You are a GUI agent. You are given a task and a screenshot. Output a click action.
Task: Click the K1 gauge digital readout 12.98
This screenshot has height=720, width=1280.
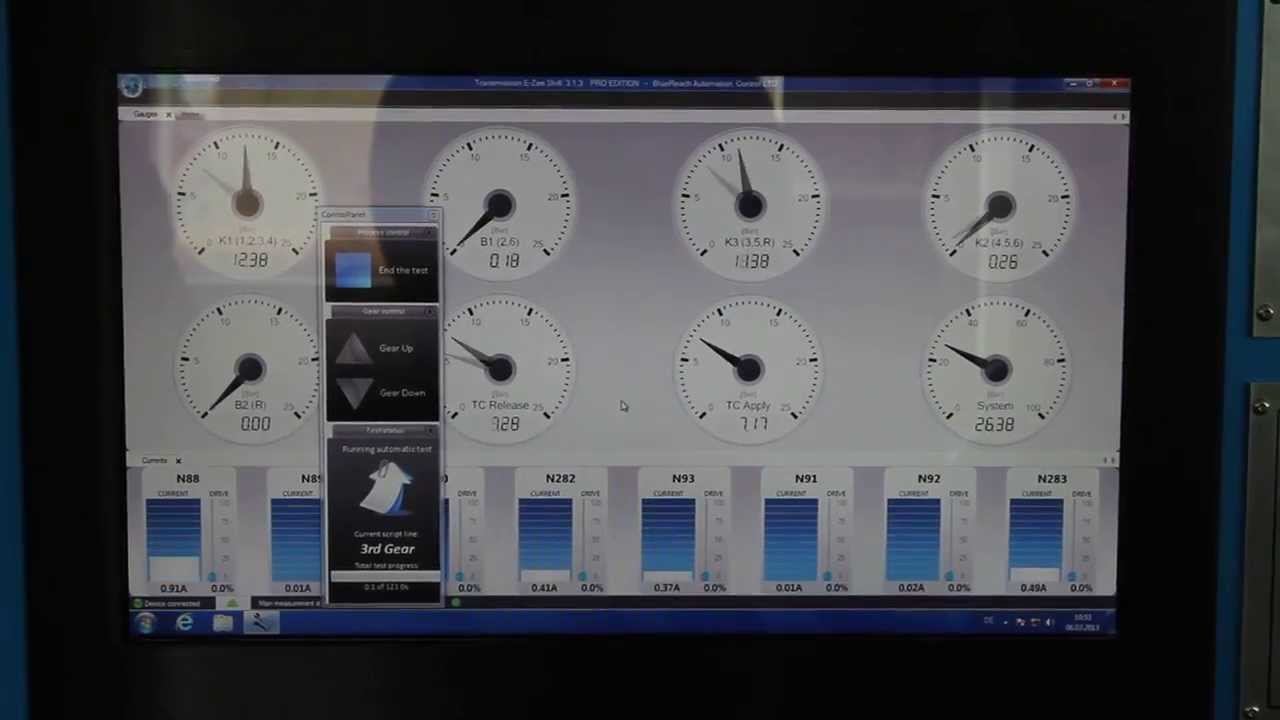(250, 260)
